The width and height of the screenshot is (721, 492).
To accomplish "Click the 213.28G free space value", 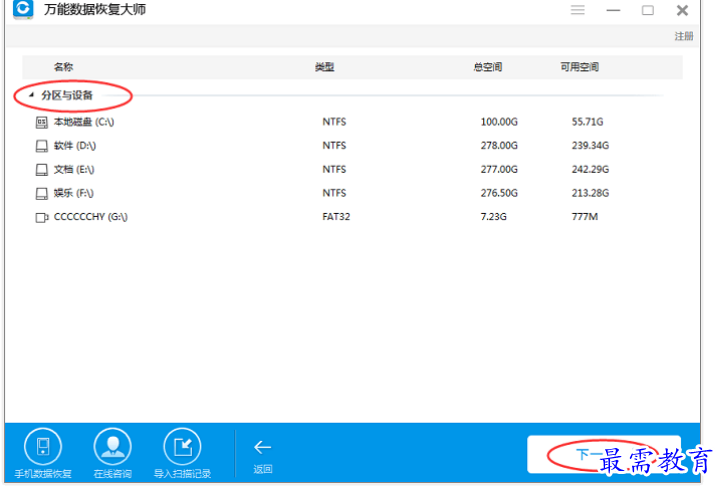I will click(590, 193).
